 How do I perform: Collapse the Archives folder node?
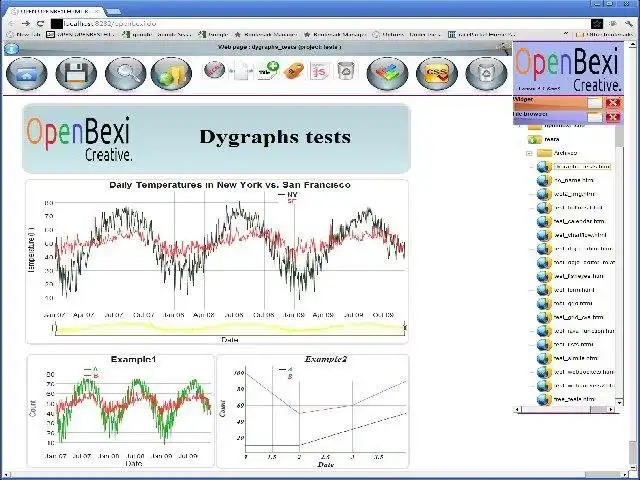(x=529, y=153)
